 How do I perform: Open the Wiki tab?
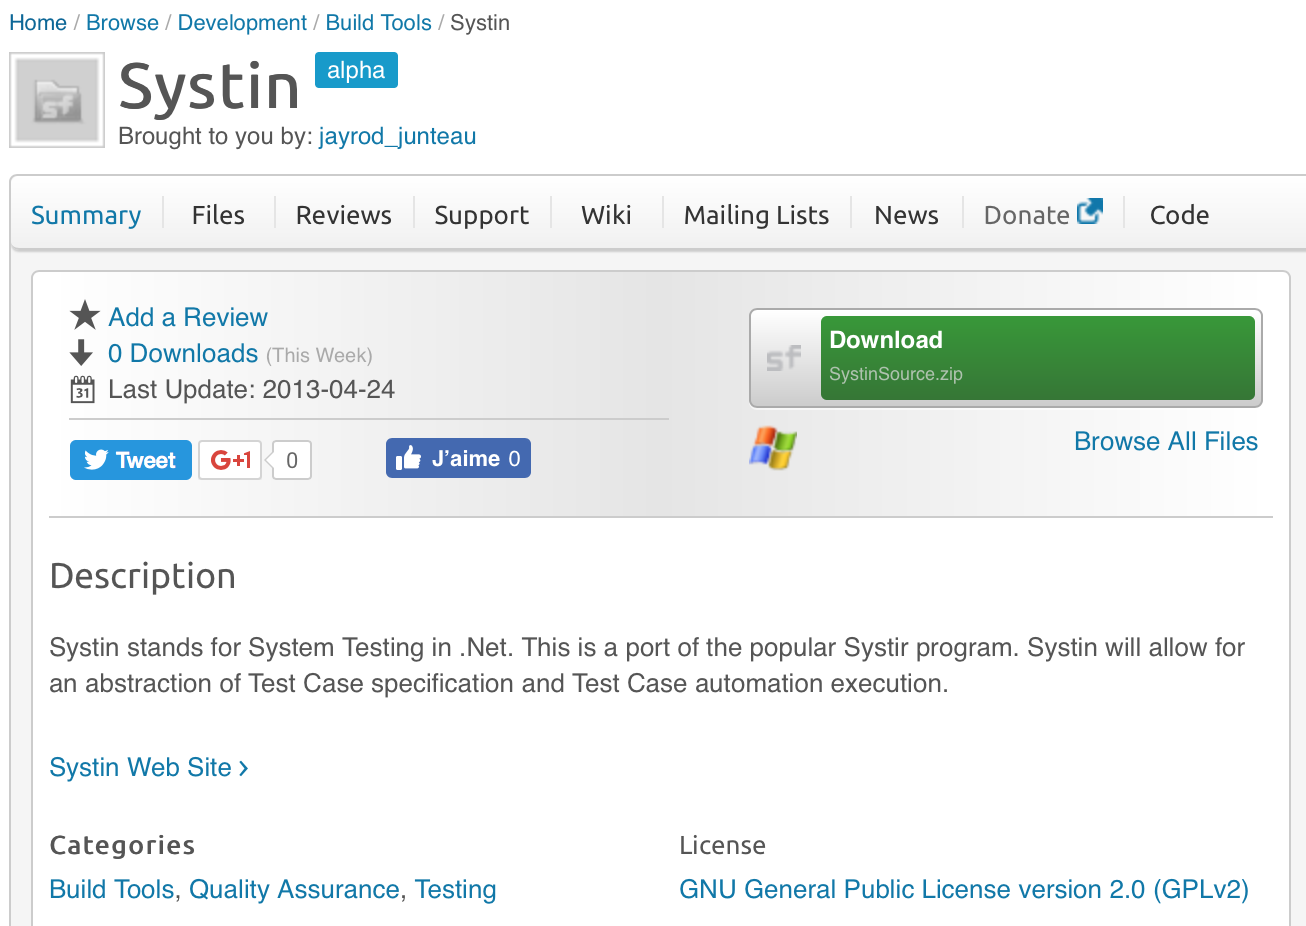(605, 214)
